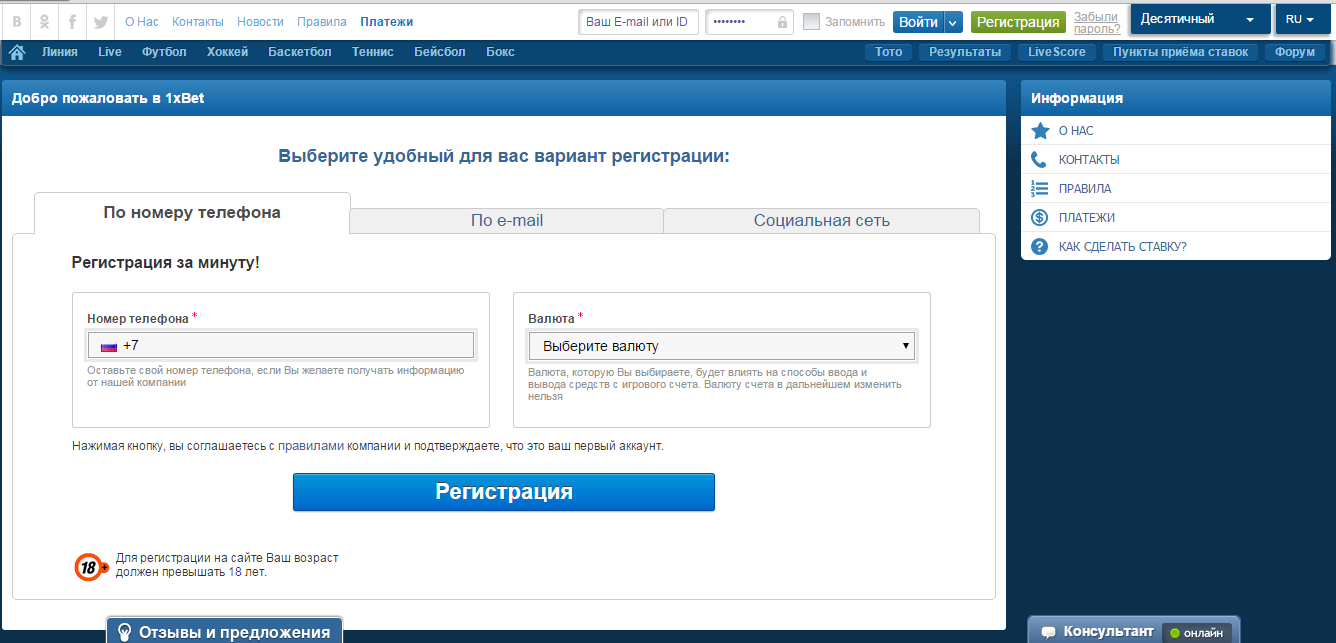The height and width of the screenshot is (643, 1336).
Task: Go to the home page via house icon
Action: 17,52
